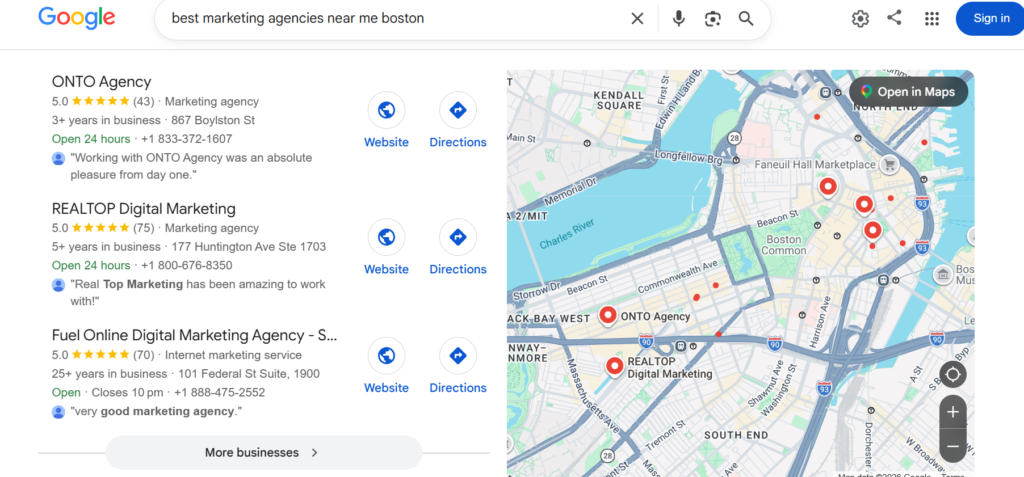This screenshot has width=1024, height=477.
Task: Click ONTO Agency phone number +1 833-372-1607
Action: [186, 139]
